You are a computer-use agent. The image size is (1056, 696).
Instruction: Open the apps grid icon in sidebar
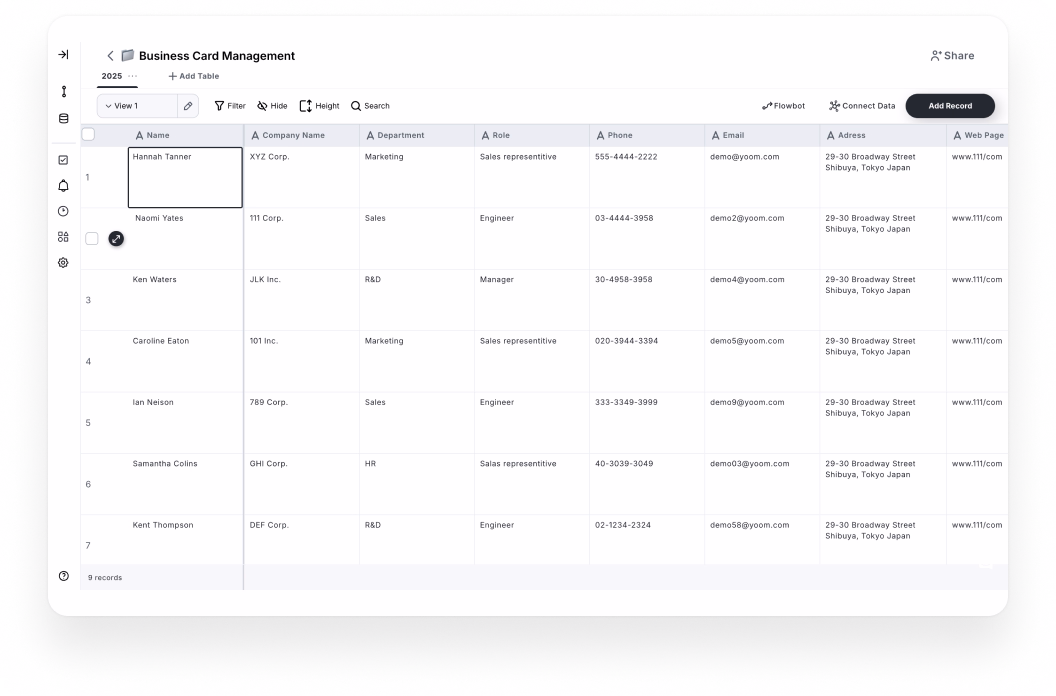(x=63, y=237)
